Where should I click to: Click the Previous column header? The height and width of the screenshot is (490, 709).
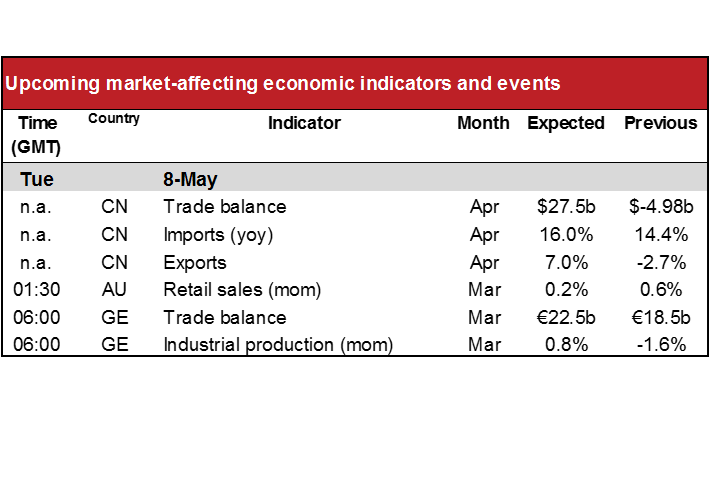coord(661,123)
